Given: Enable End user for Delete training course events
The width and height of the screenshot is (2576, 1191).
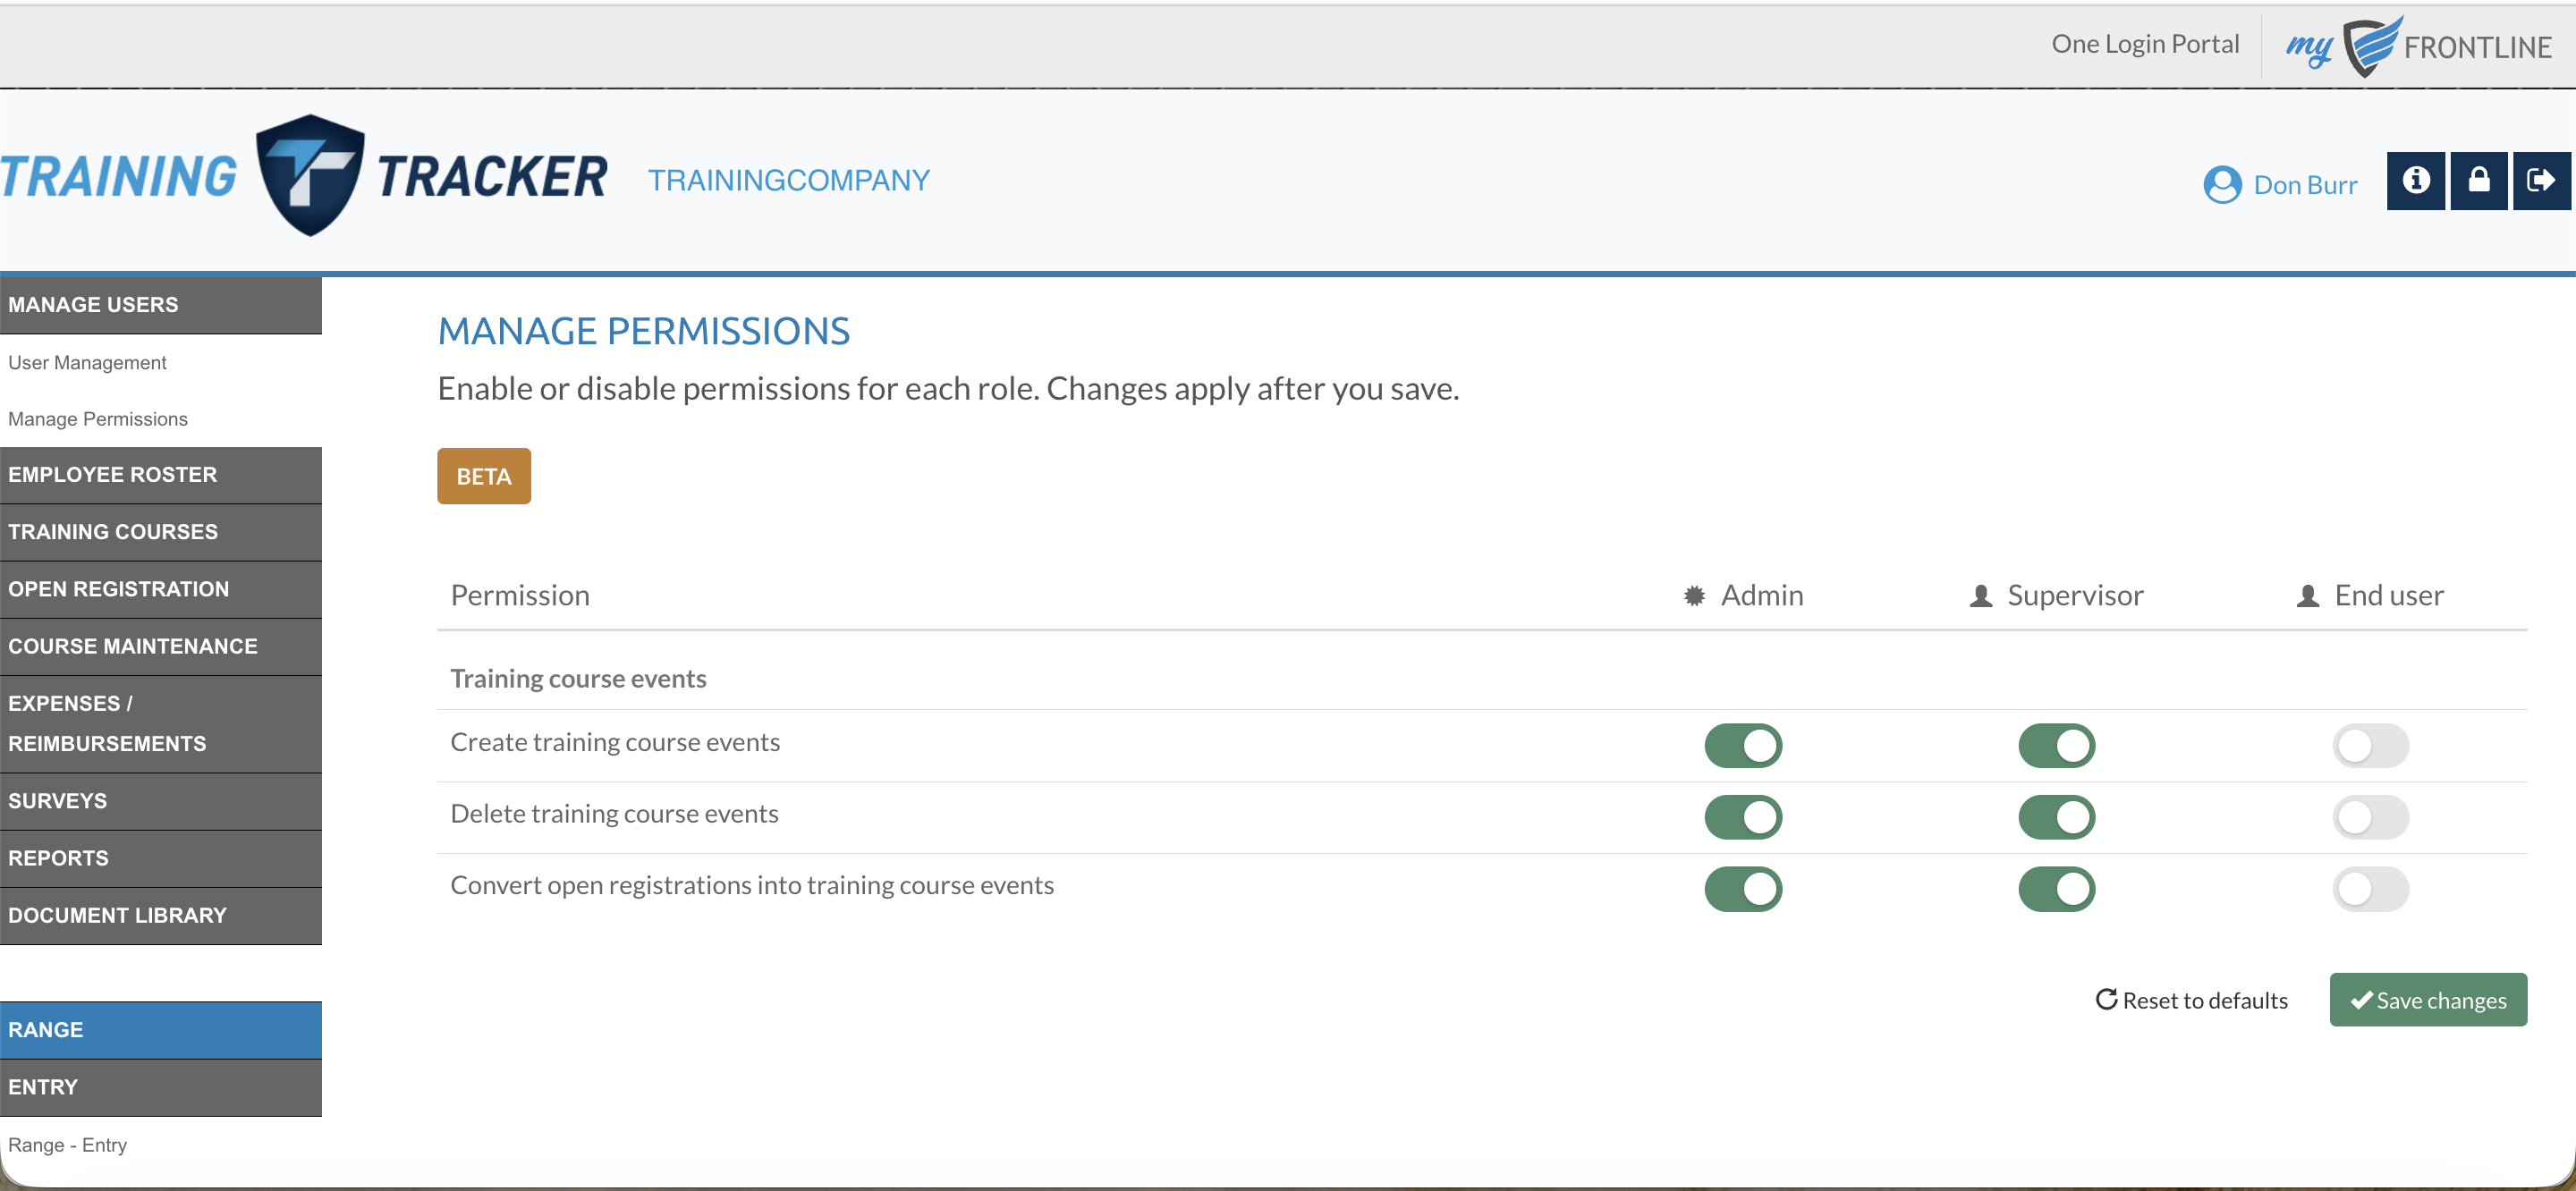Looking at the screenshot, I should coord(2370,817).
